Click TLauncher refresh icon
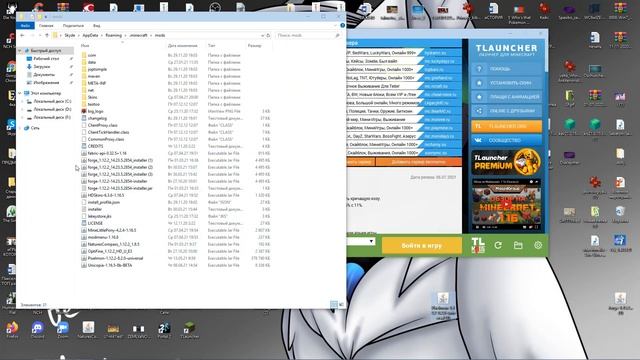The image size is (640, 360). tap(498, 245)
